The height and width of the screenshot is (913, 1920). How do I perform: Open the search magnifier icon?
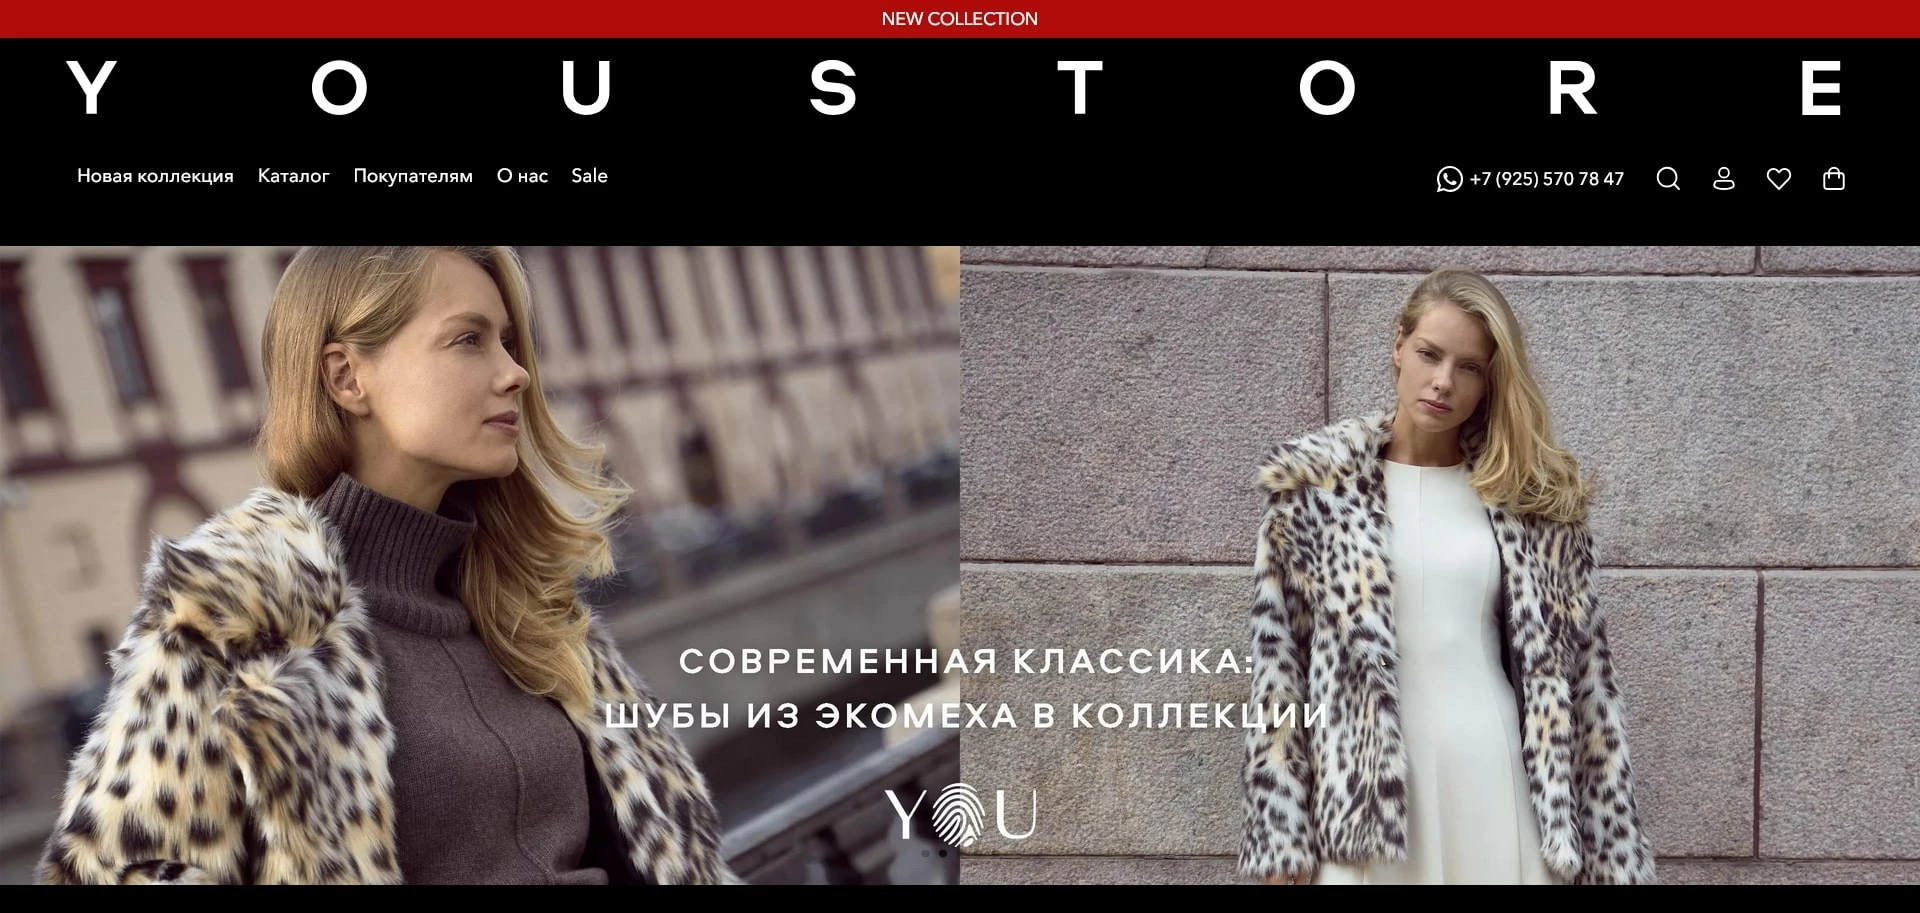(1668, 179)
